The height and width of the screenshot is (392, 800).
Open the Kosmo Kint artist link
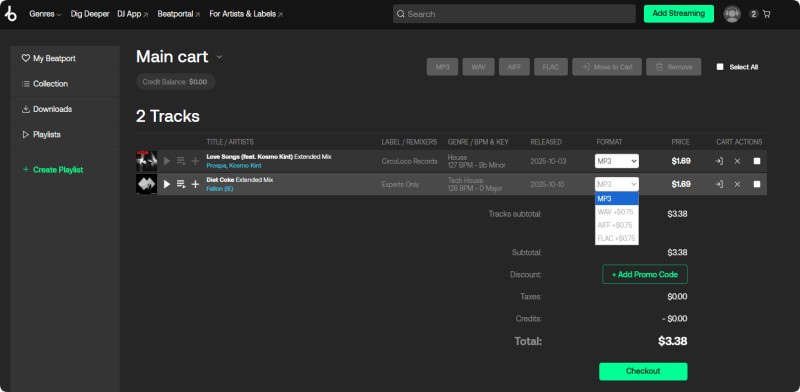245,166
